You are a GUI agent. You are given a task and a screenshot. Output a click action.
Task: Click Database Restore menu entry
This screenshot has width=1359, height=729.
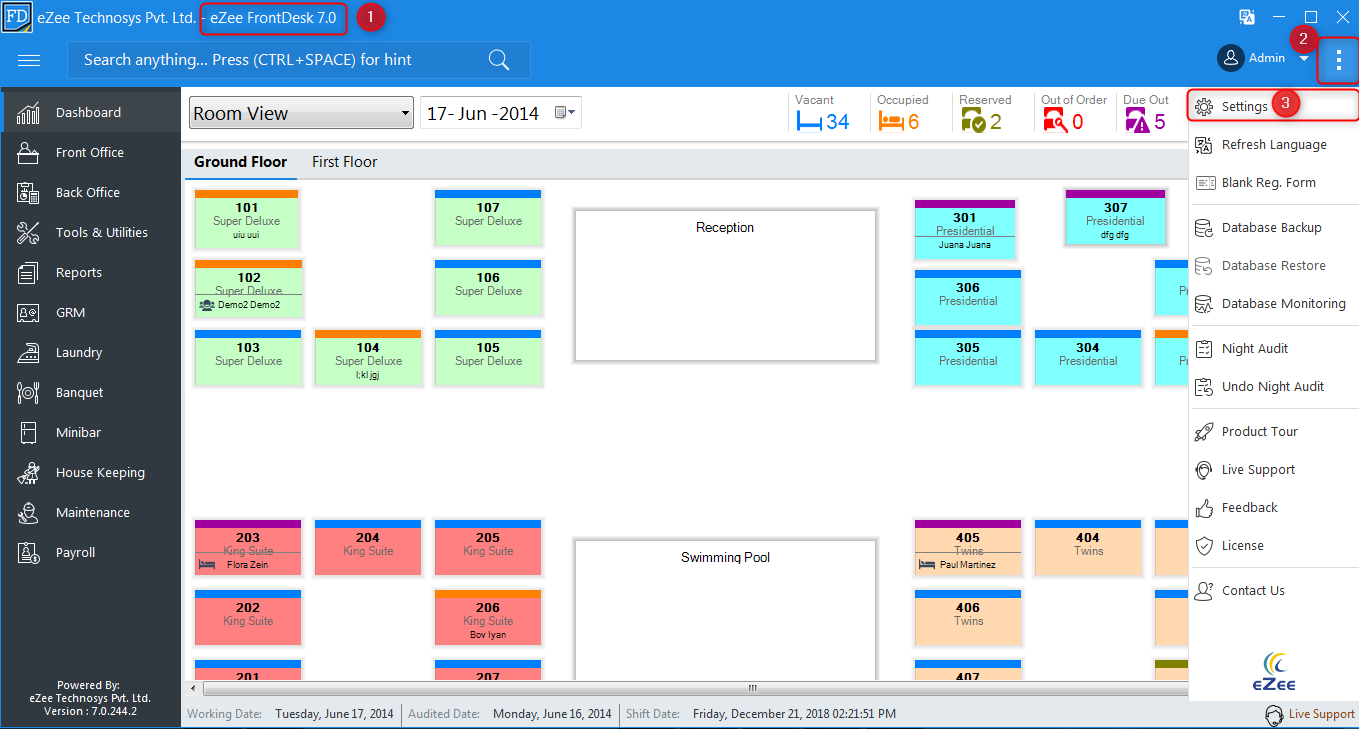[x=1274, y=266]
